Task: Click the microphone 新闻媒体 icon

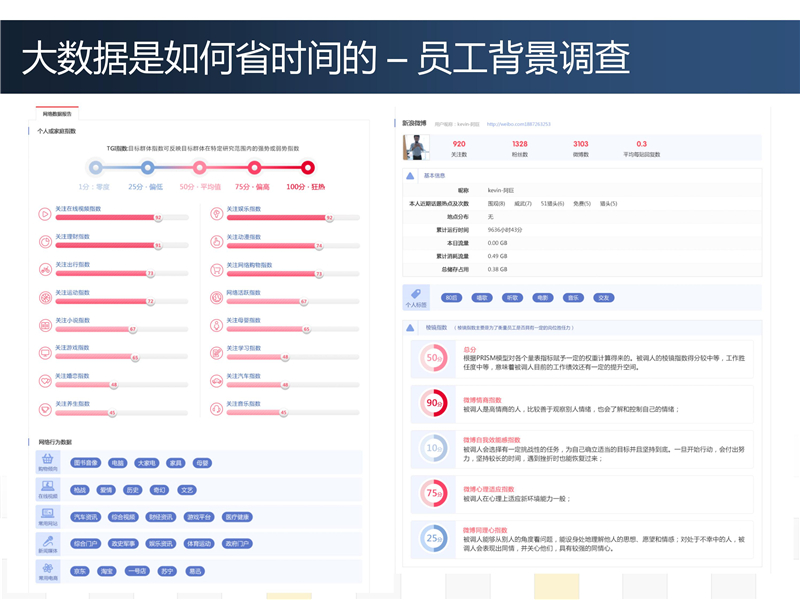Action: [47, 544]
